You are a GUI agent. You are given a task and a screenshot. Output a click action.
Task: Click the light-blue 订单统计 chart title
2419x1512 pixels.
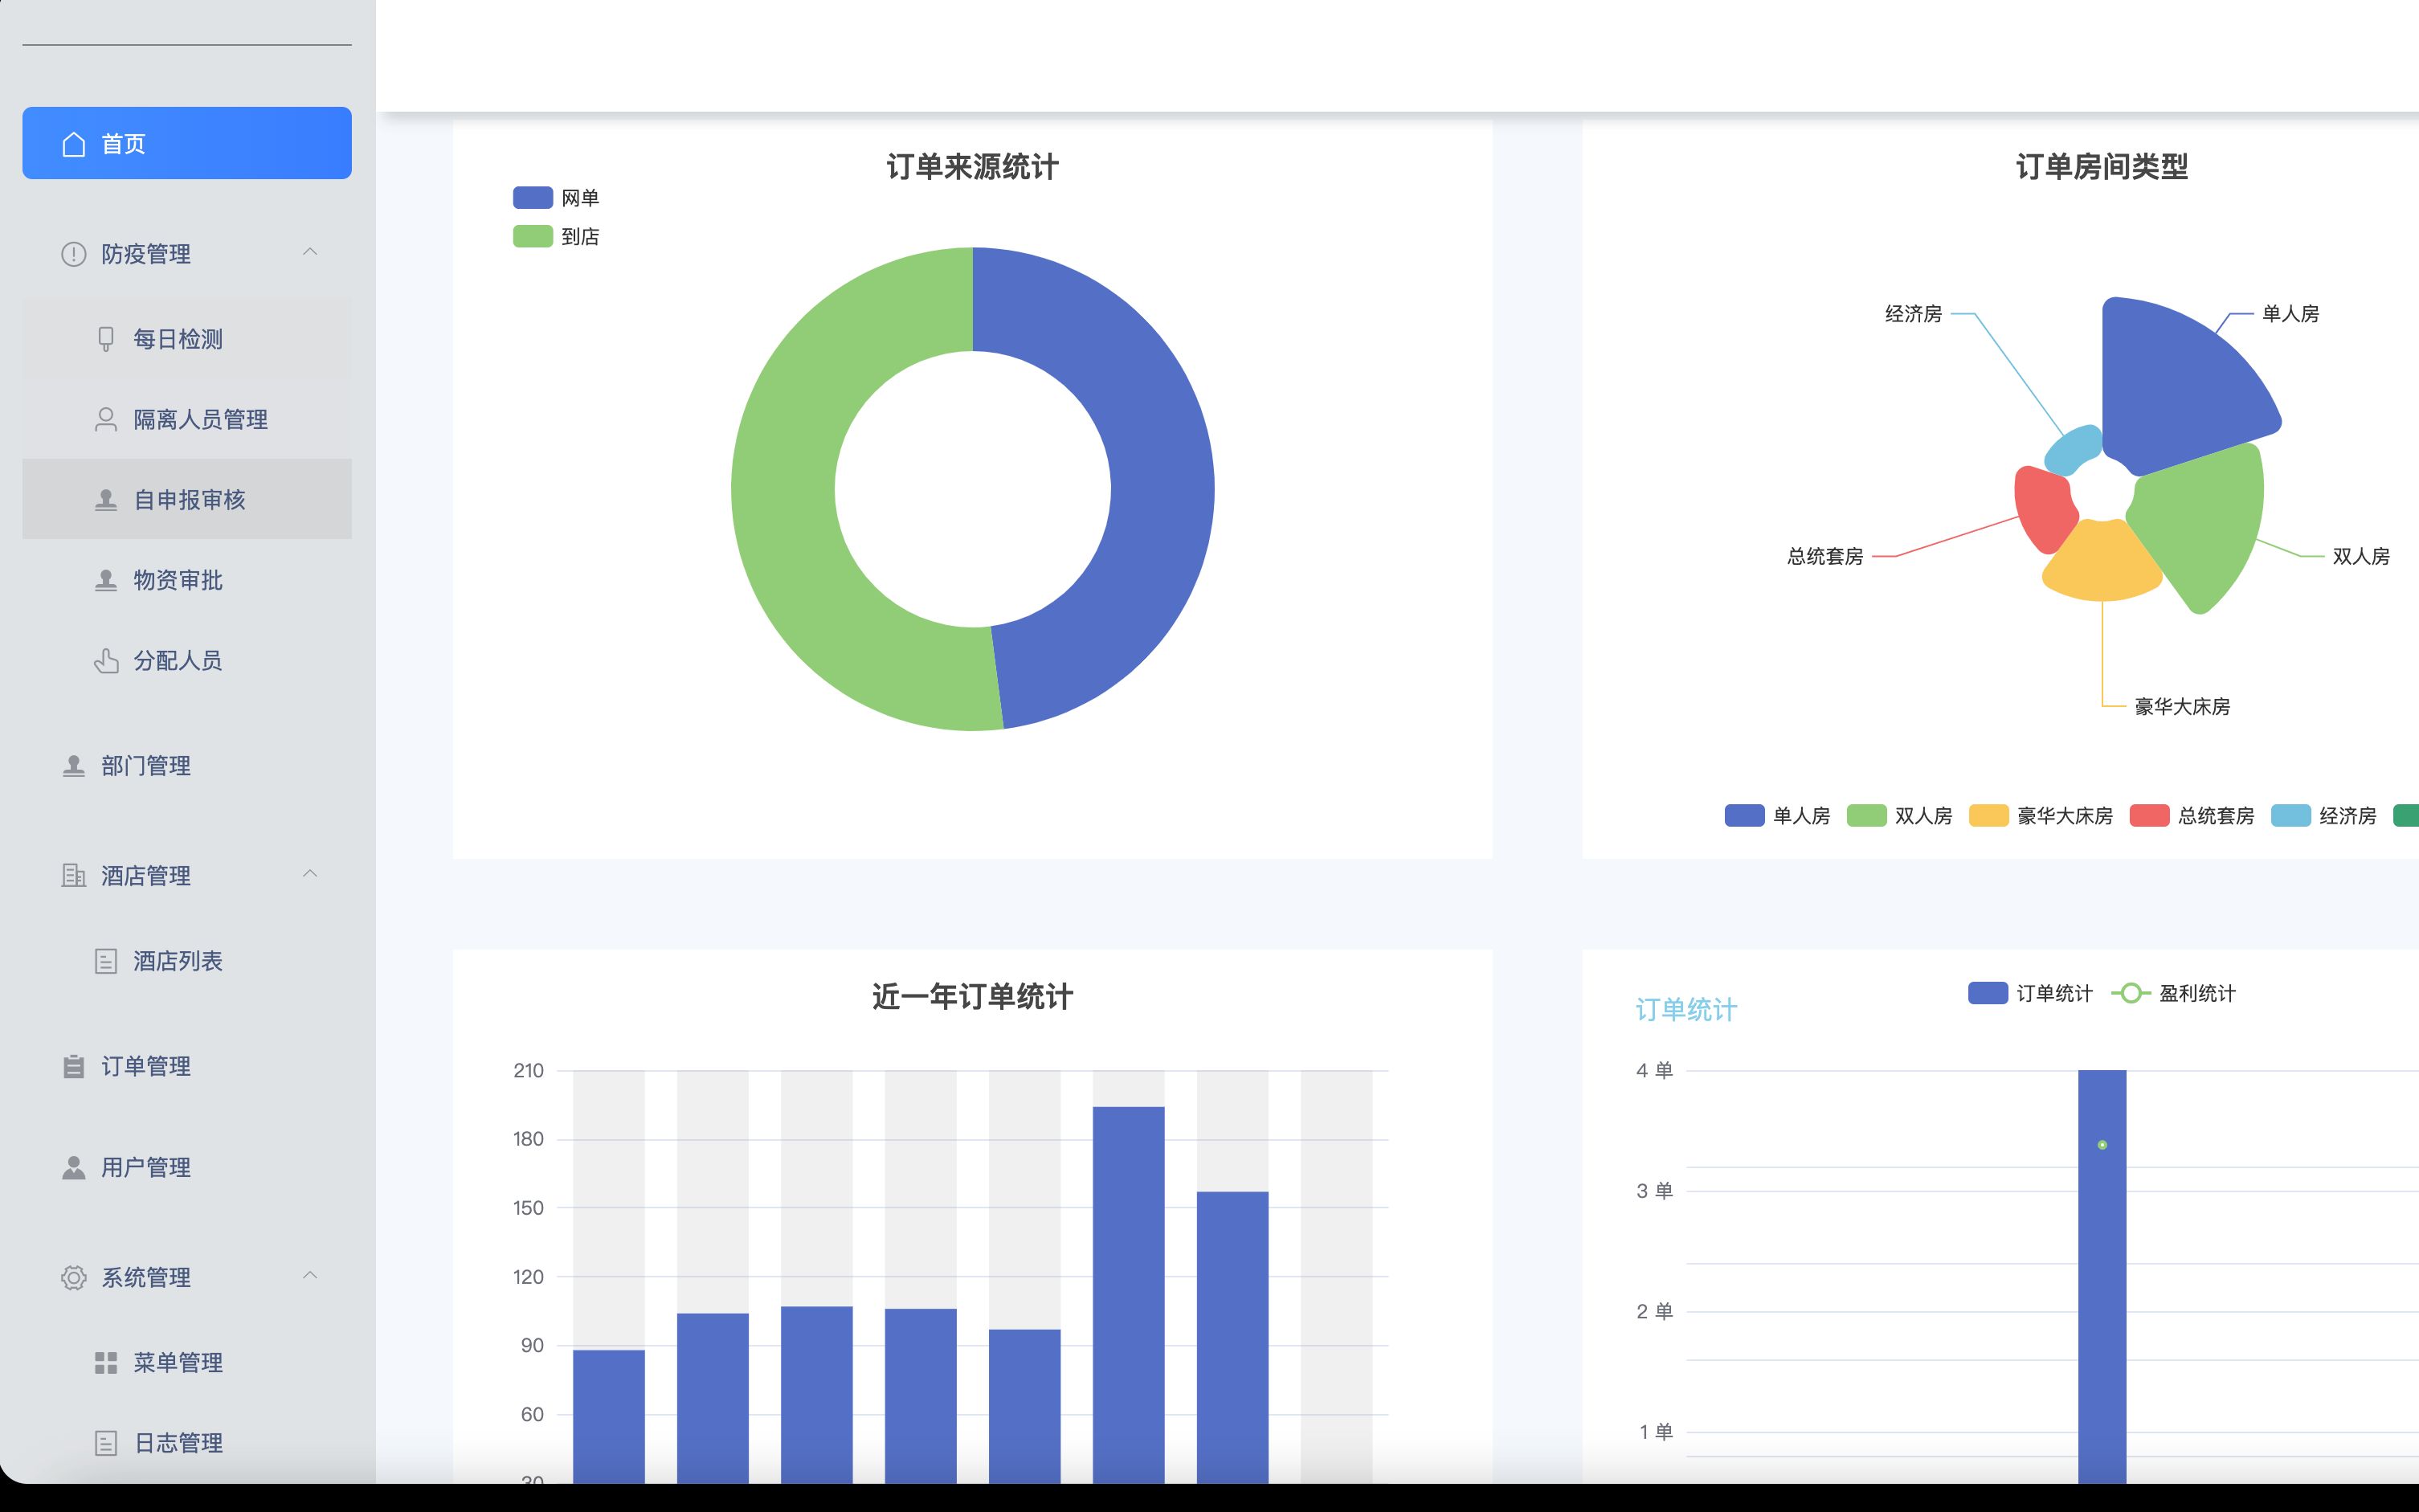click(x=1686, y=1010)
